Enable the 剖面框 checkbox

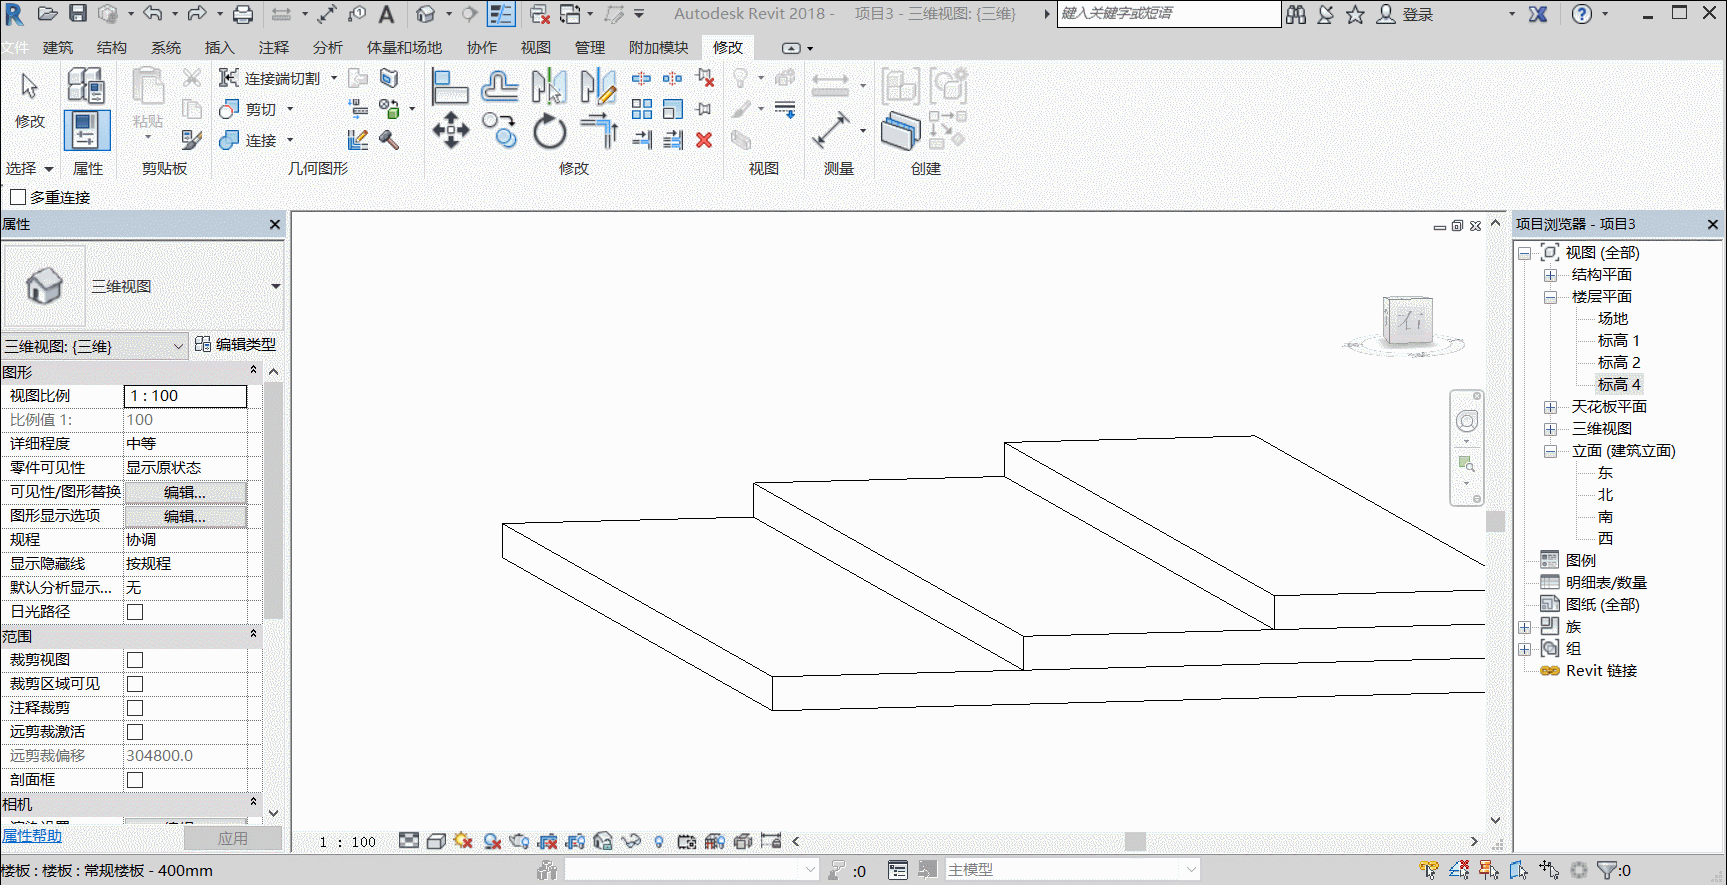pyautogui.click(x=135, y=780)
